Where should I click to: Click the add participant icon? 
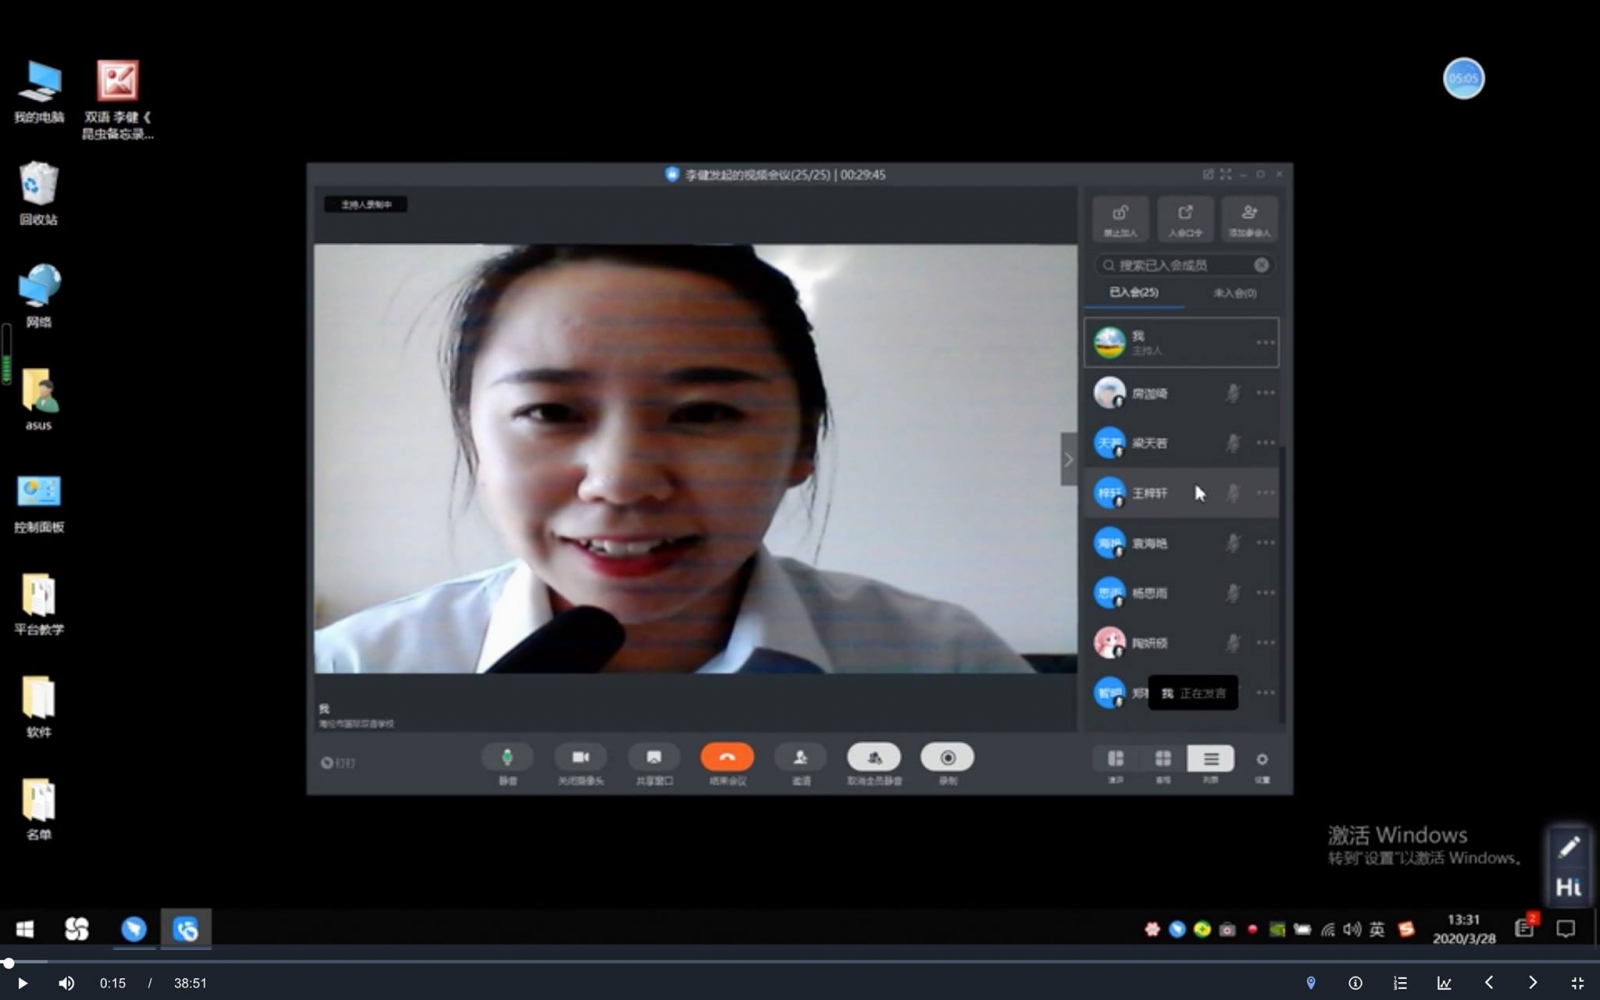pos(1249,218)
